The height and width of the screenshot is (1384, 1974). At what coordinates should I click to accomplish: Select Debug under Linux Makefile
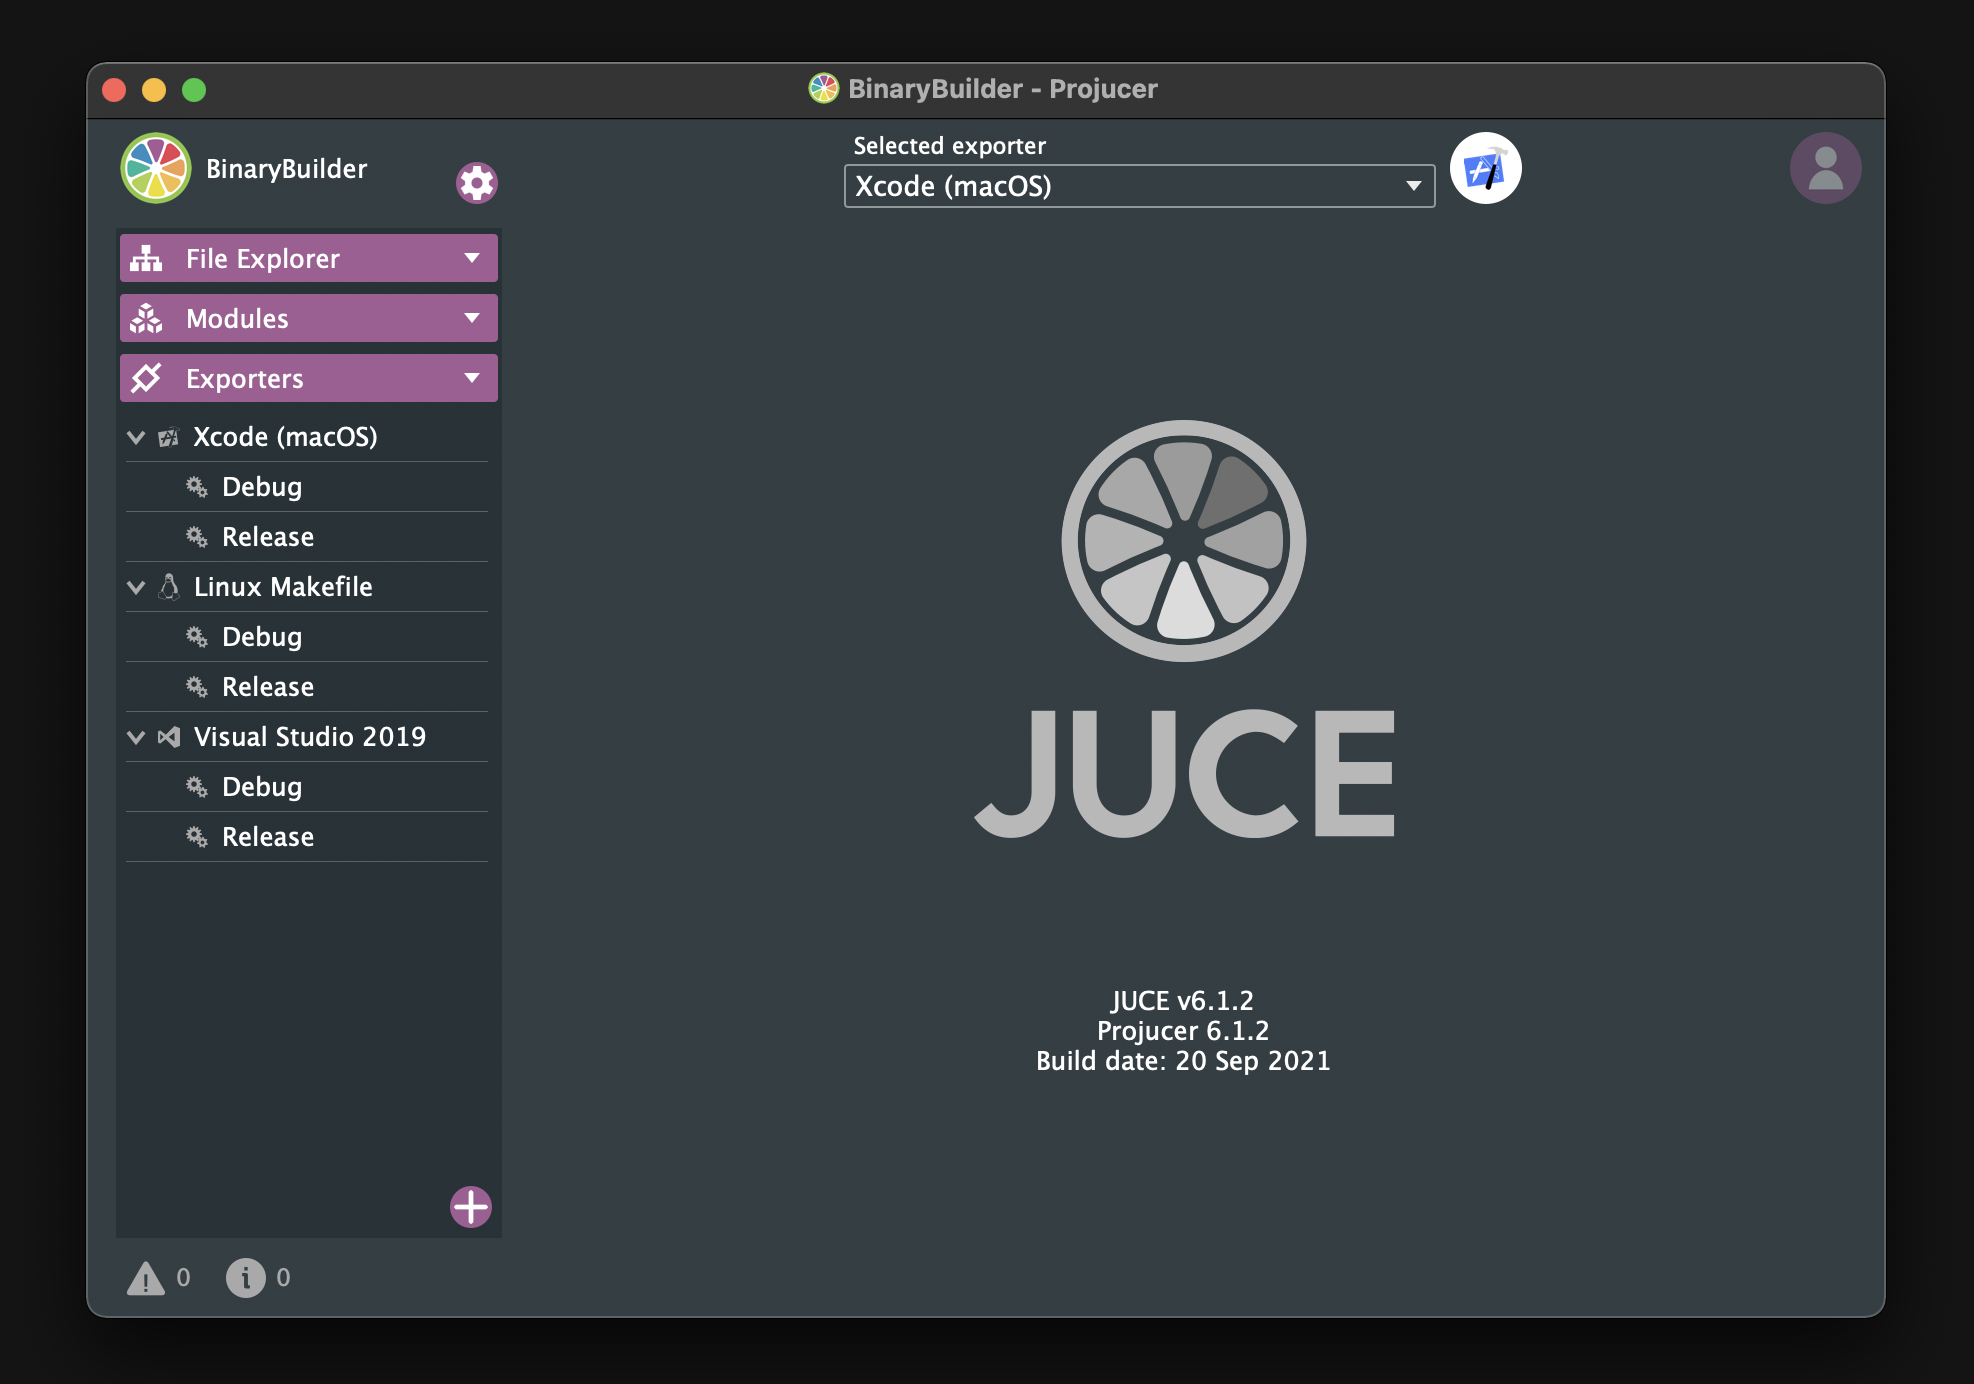click(307, 637)
